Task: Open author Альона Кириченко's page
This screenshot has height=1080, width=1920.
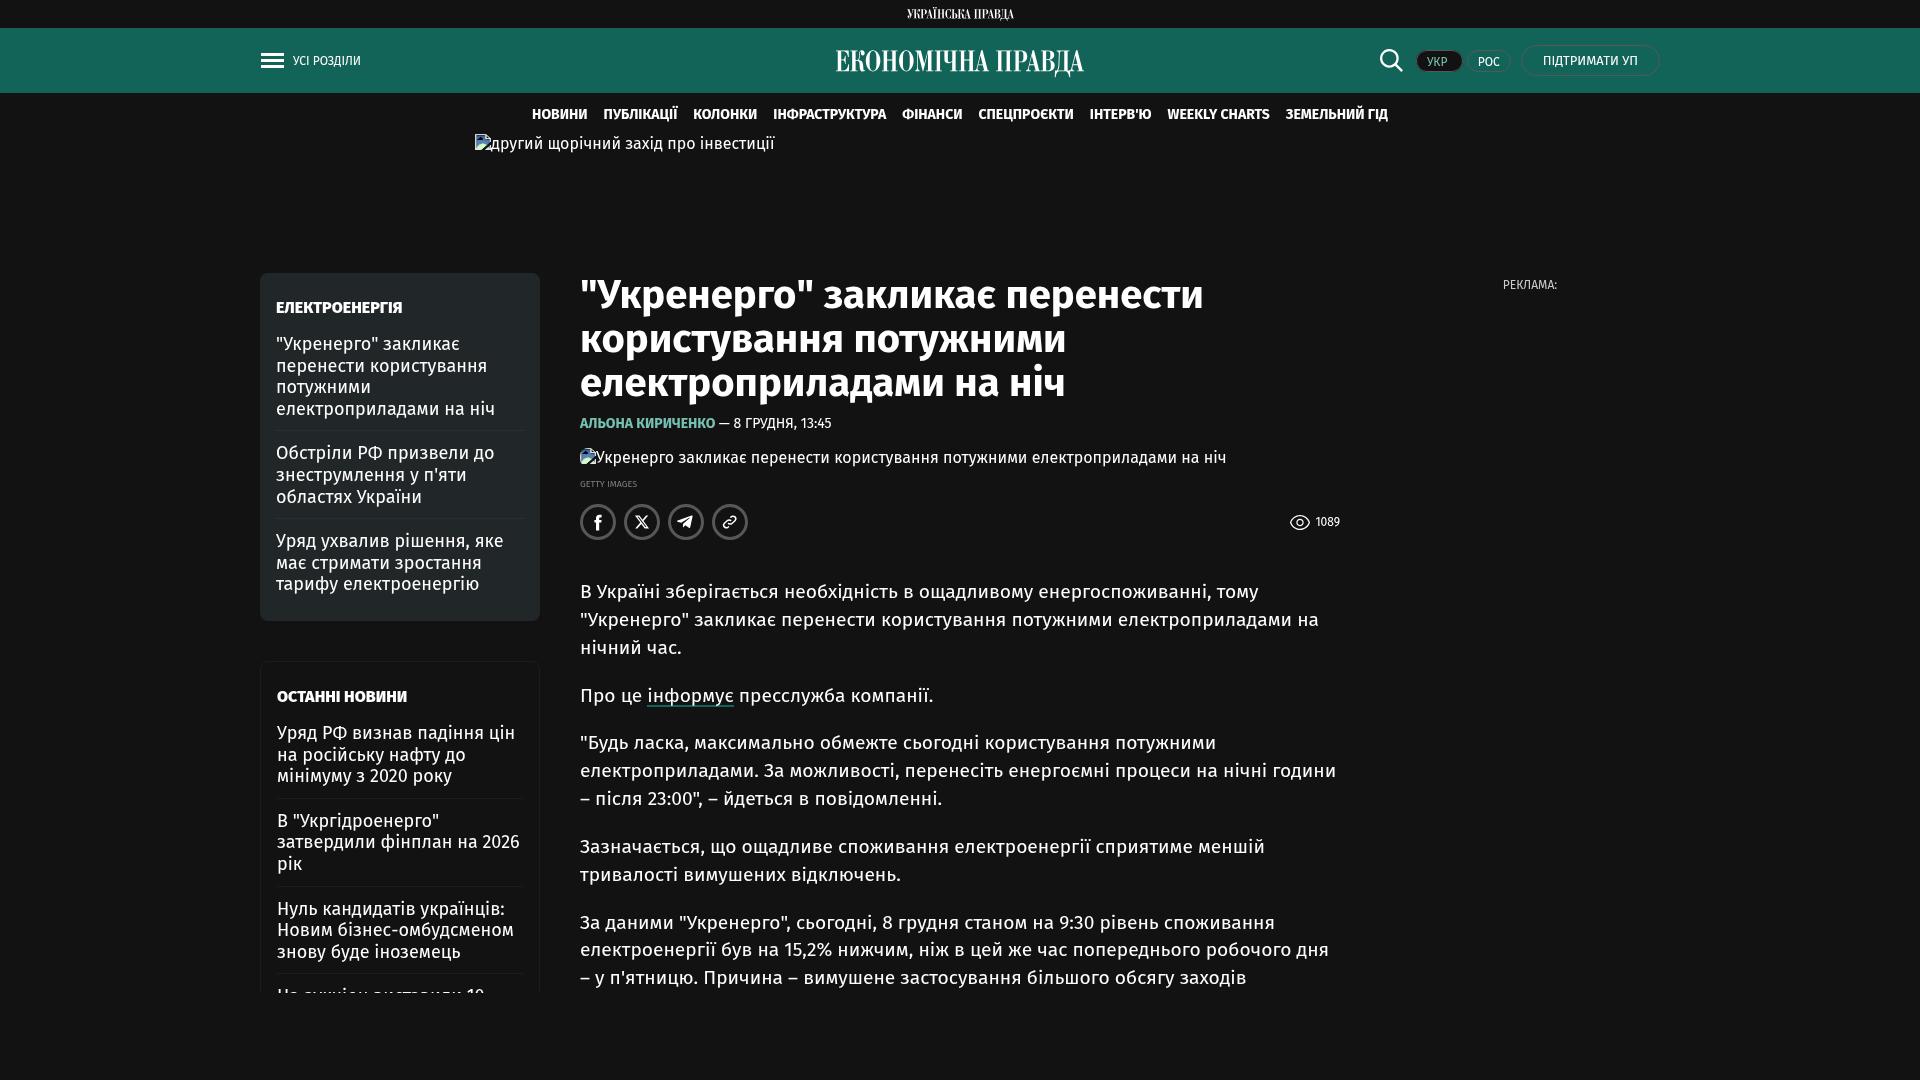Action: (x=647, y=424)
